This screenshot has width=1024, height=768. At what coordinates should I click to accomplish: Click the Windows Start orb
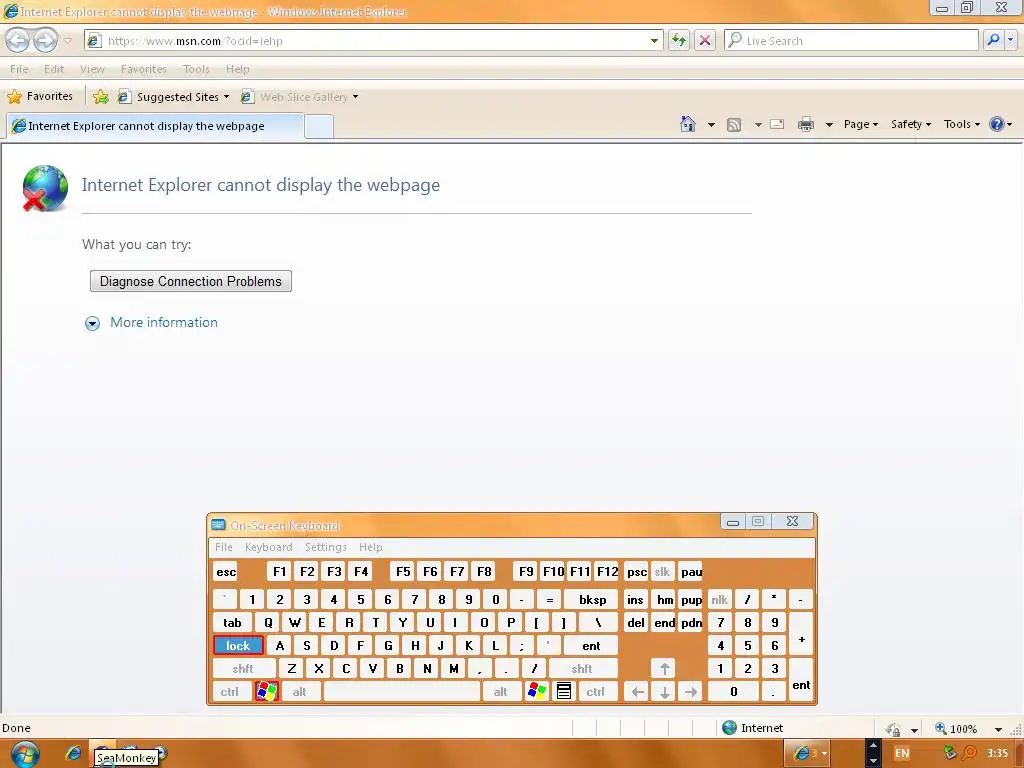pos(25,754)
